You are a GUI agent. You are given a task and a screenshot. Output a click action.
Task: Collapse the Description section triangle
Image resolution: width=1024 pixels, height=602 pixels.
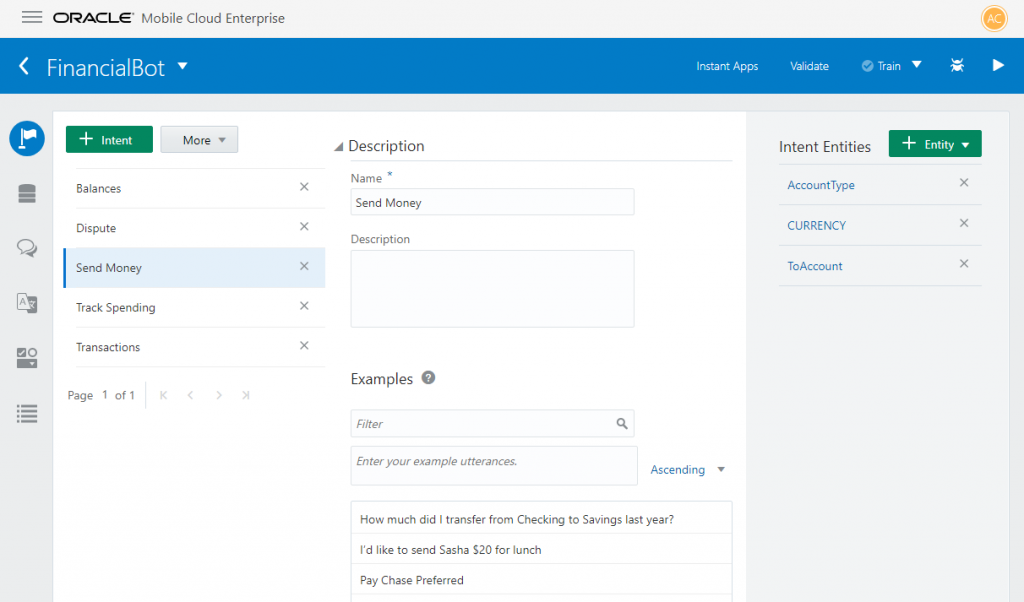click(x=339, y=147)
